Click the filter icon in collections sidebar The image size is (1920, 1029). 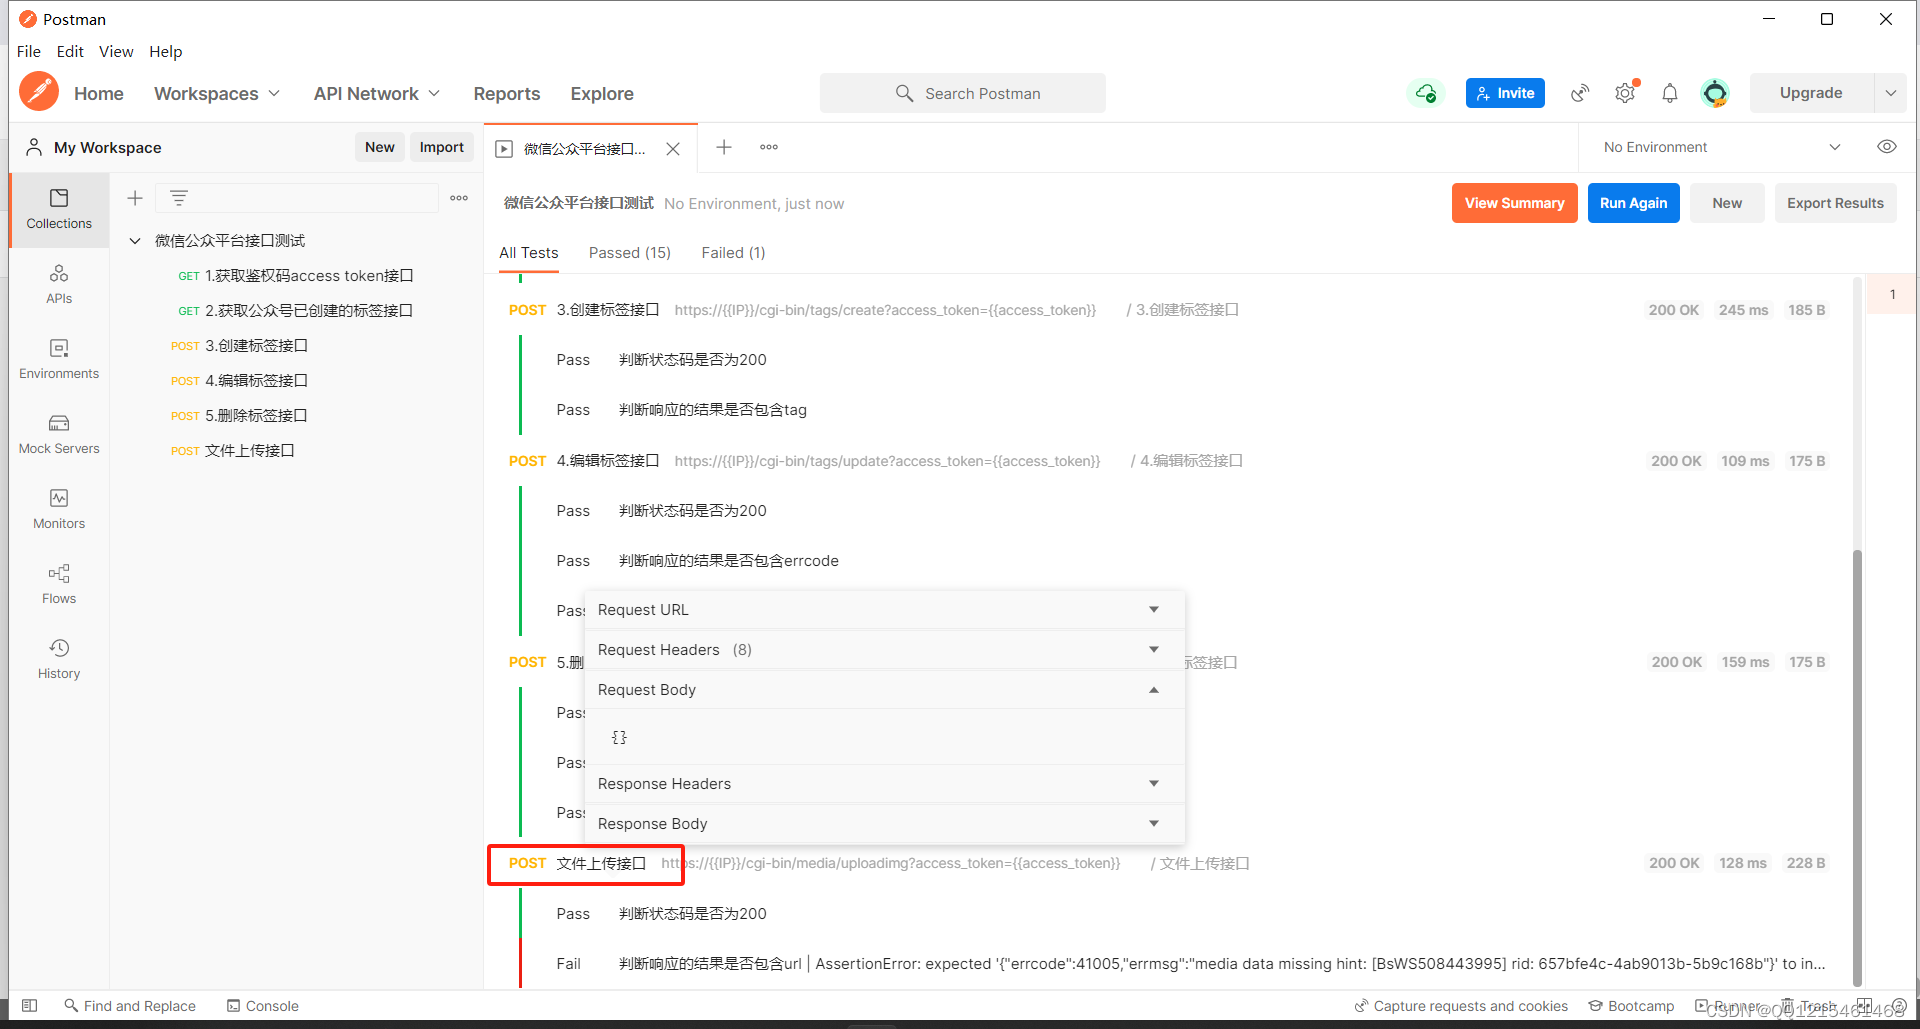(x=179, y=198)
